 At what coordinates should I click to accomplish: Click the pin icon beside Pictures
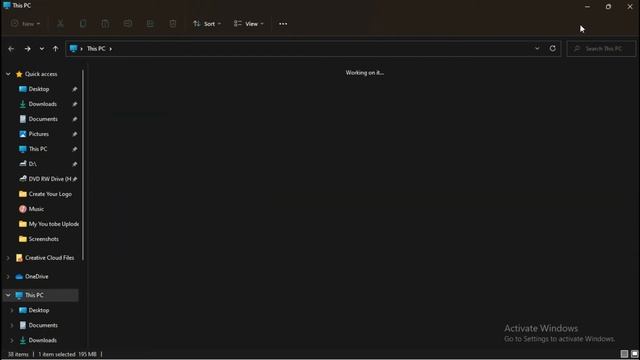[x=75, y=134]
